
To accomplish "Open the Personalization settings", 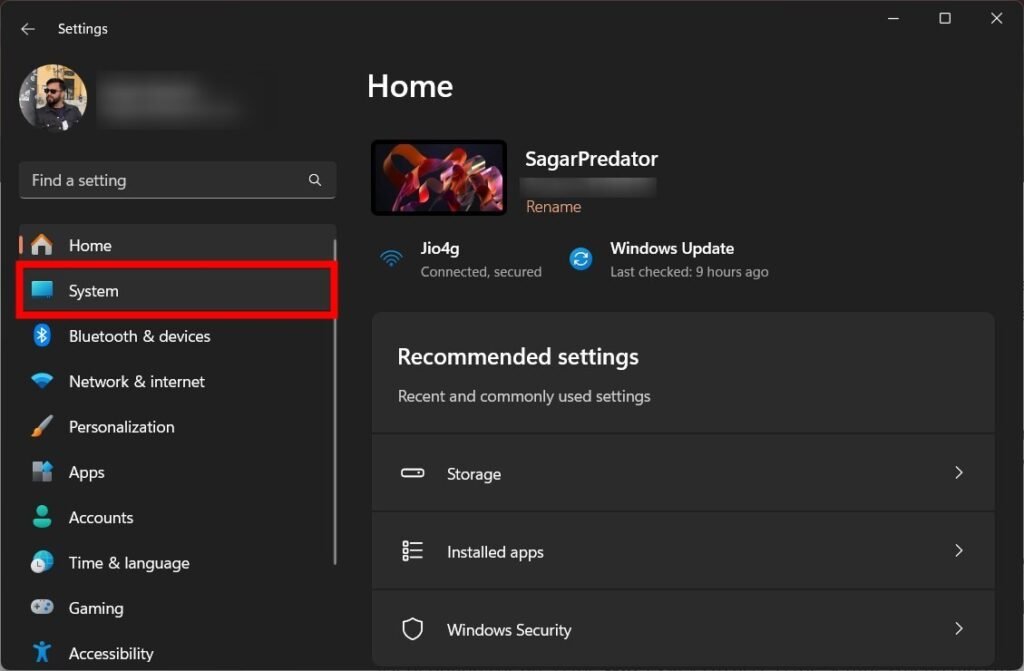I will (178, 427).
